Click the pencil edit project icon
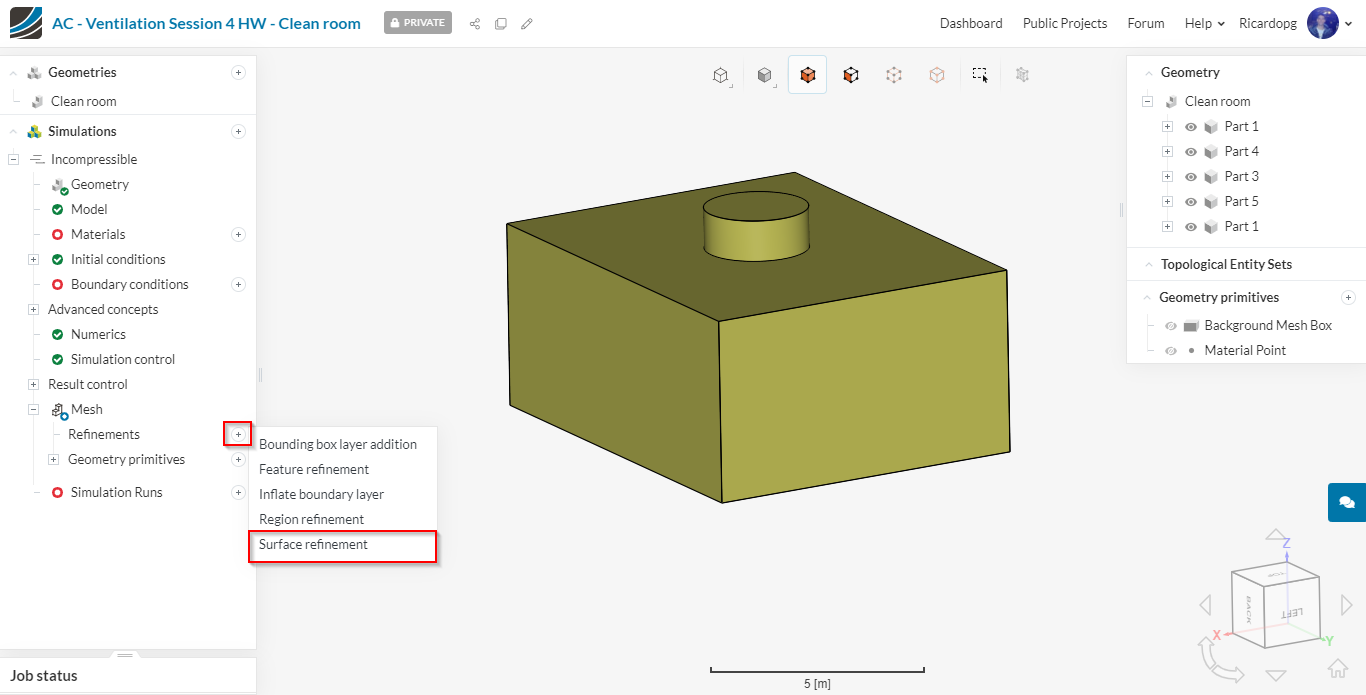Screen dimensions: 1366x695 (x=527, y=23)
